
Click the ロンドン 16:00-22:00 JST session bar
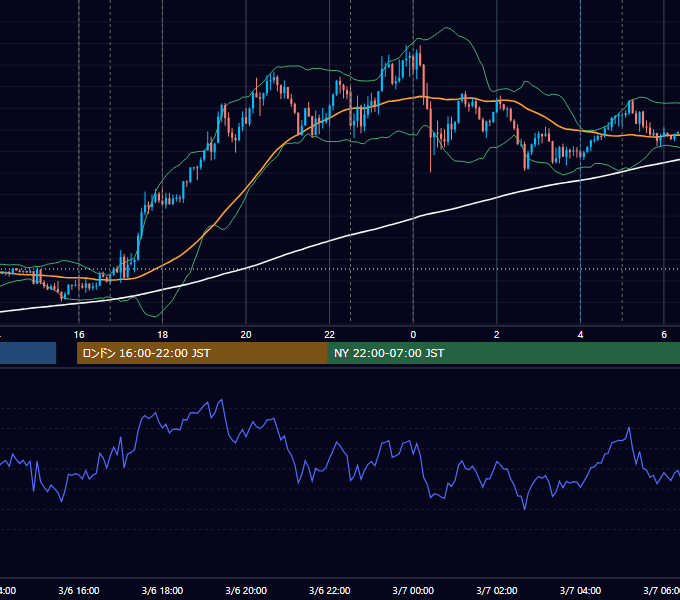[x=202, y=353]
